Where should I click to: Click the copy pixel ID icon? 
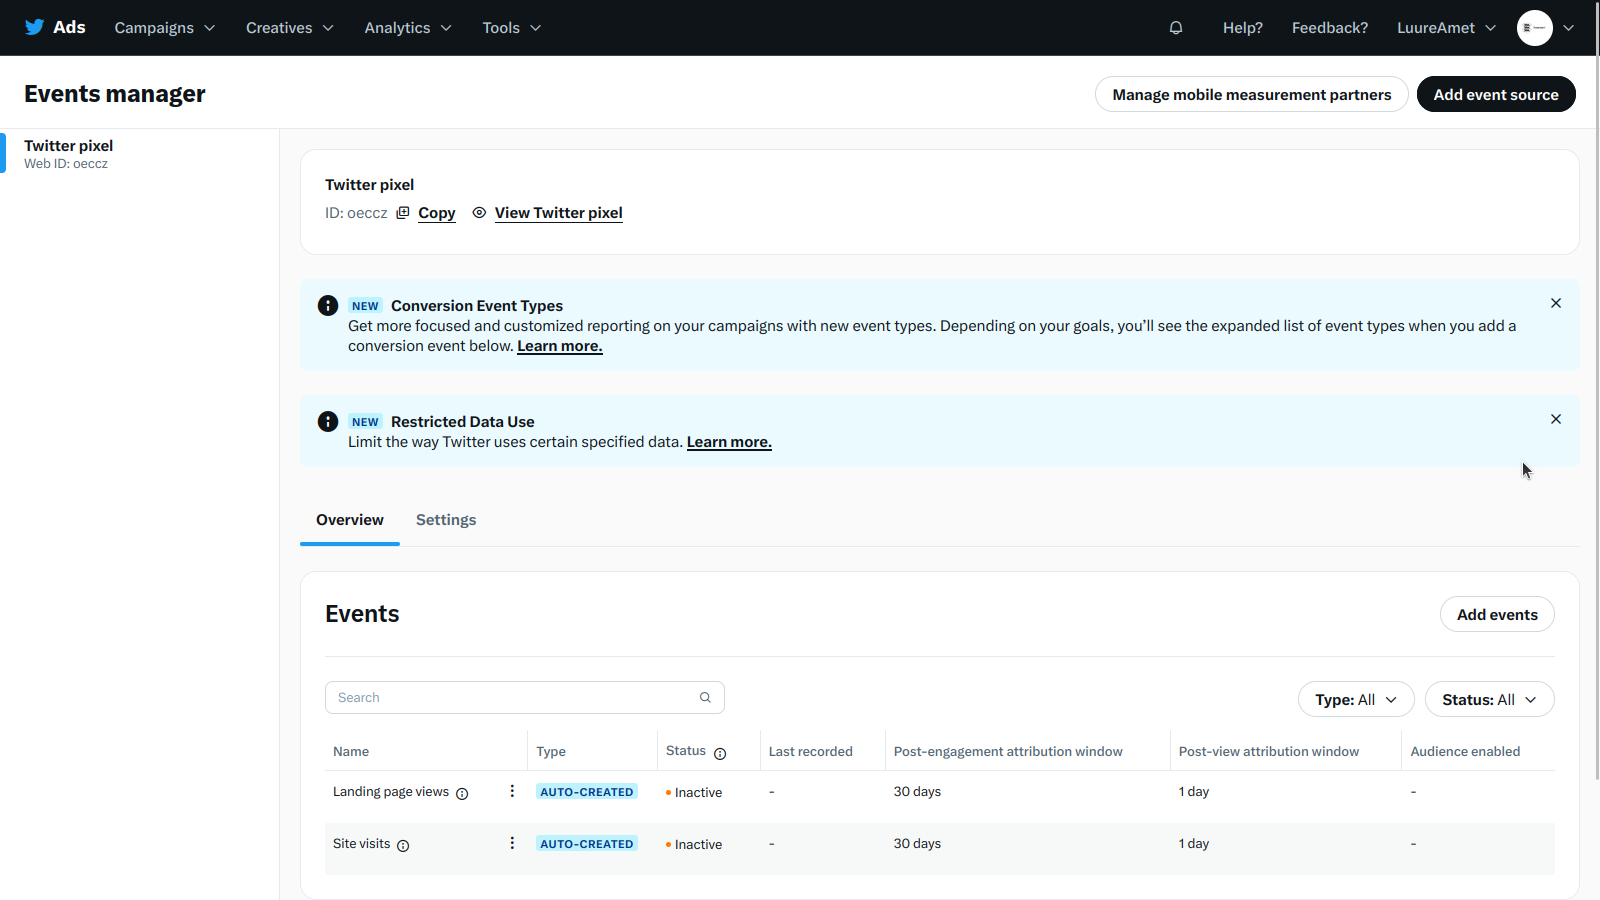[403, 213]
